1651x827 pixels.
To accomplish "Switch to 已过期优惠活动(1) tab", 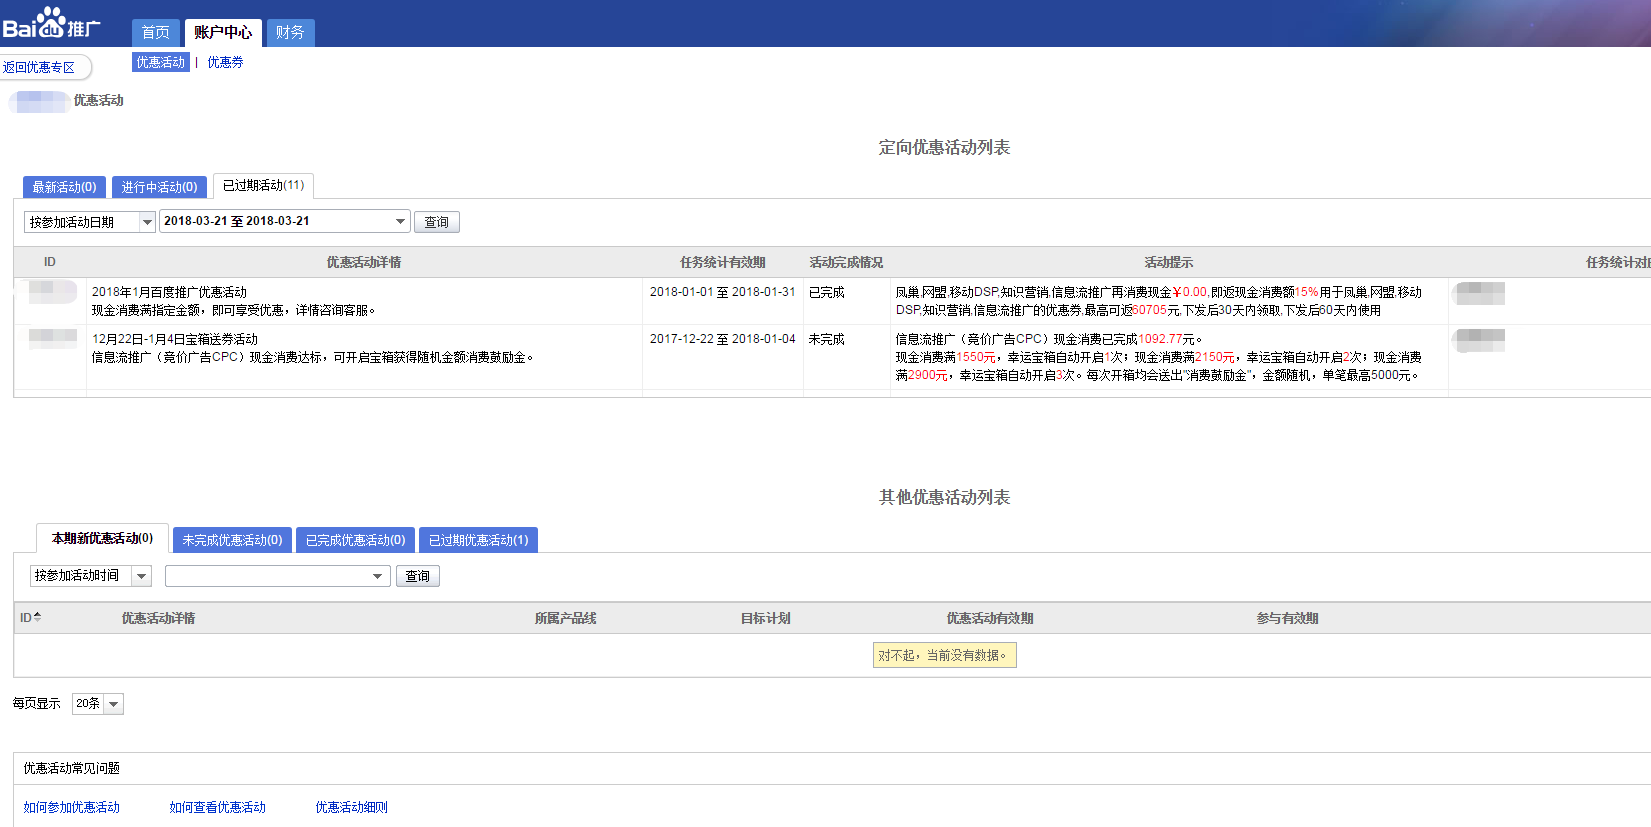I will (x=478, y=540).
